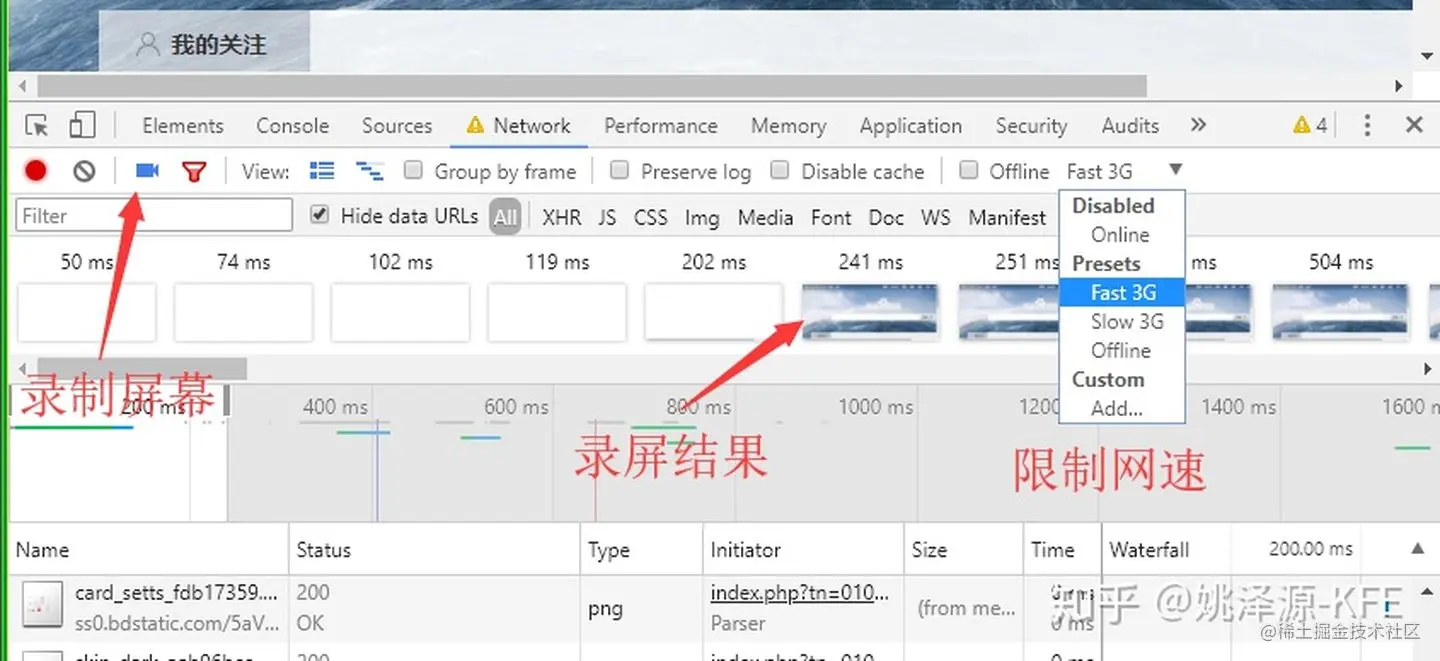Viewport: 1440px width, 661px height.
Task: Toggle the device toolbar icon
Action: point(82,125)
